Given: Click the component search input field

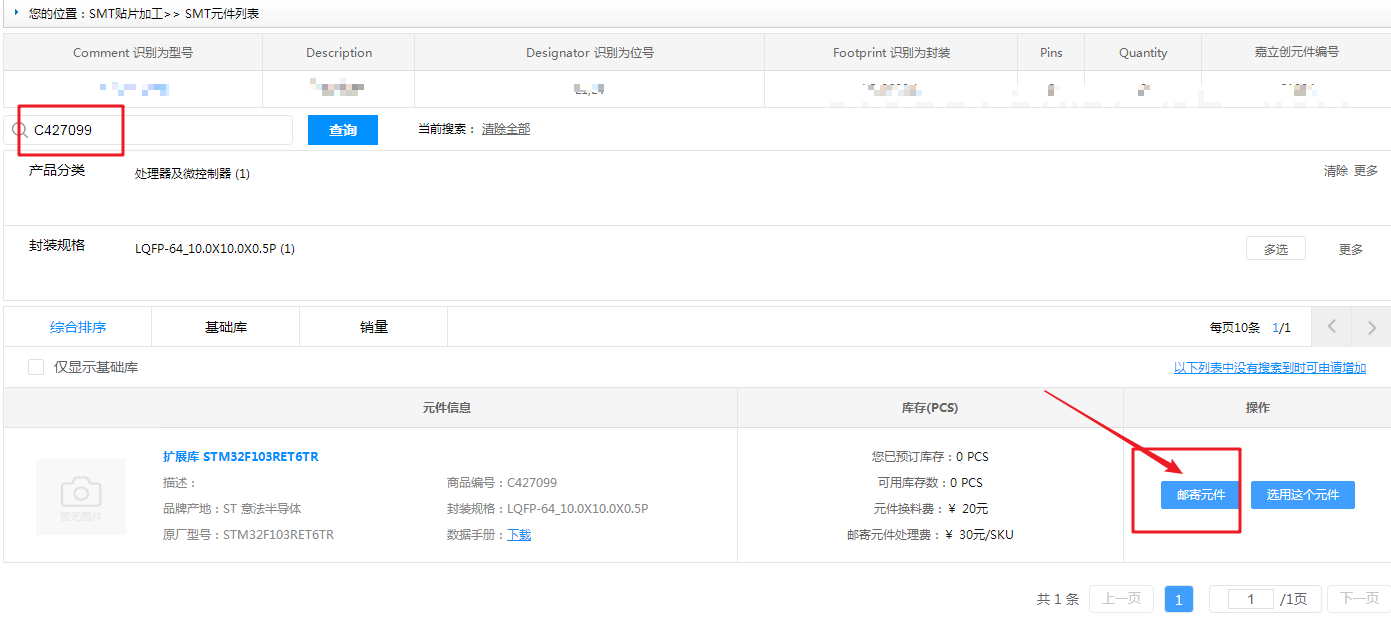Looking at the screenshot, I should click(x=160, y=130).
